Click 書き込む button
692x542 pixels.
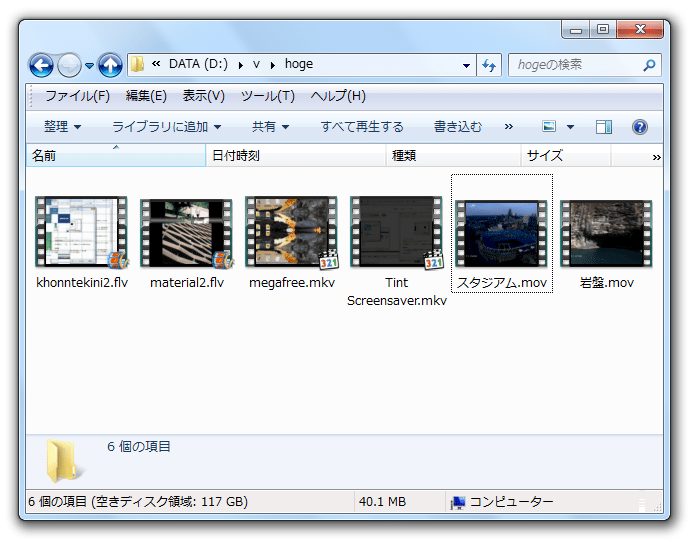(458, 127)
